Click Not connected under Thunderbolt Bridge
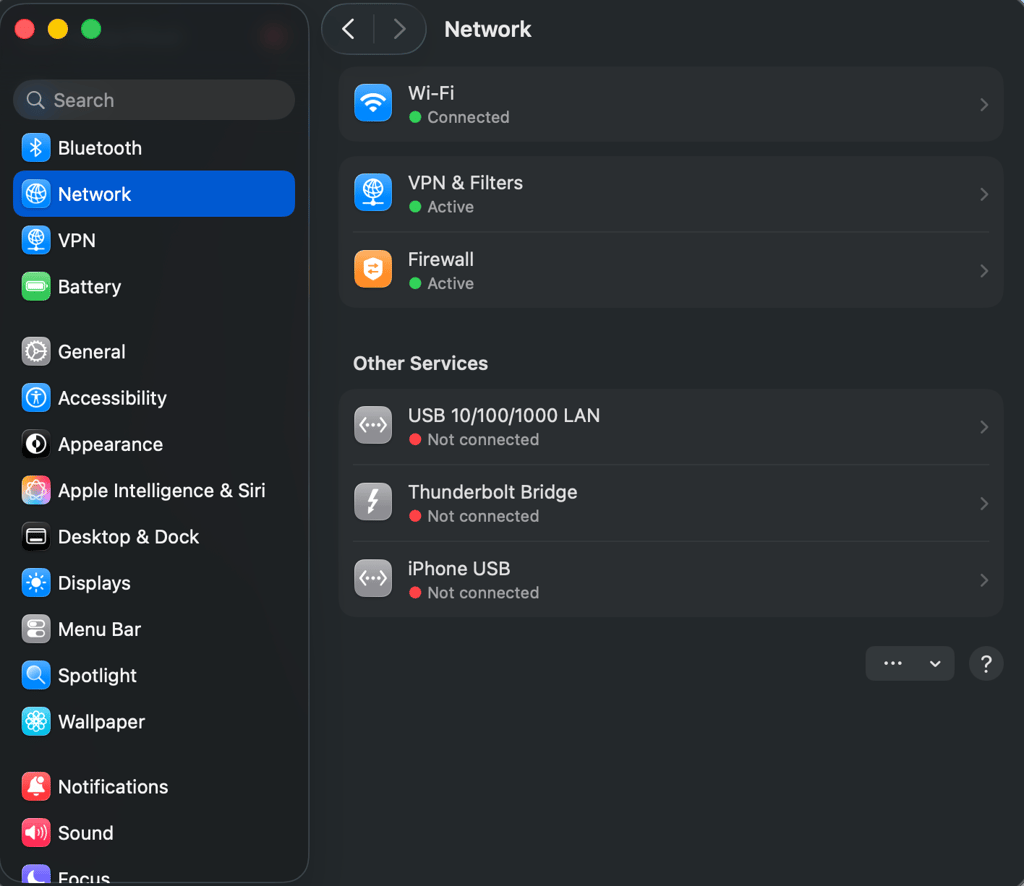Image resolution: width=1024 pixels, height=886 pixels. pyautogui.click(x=483, y=516)
